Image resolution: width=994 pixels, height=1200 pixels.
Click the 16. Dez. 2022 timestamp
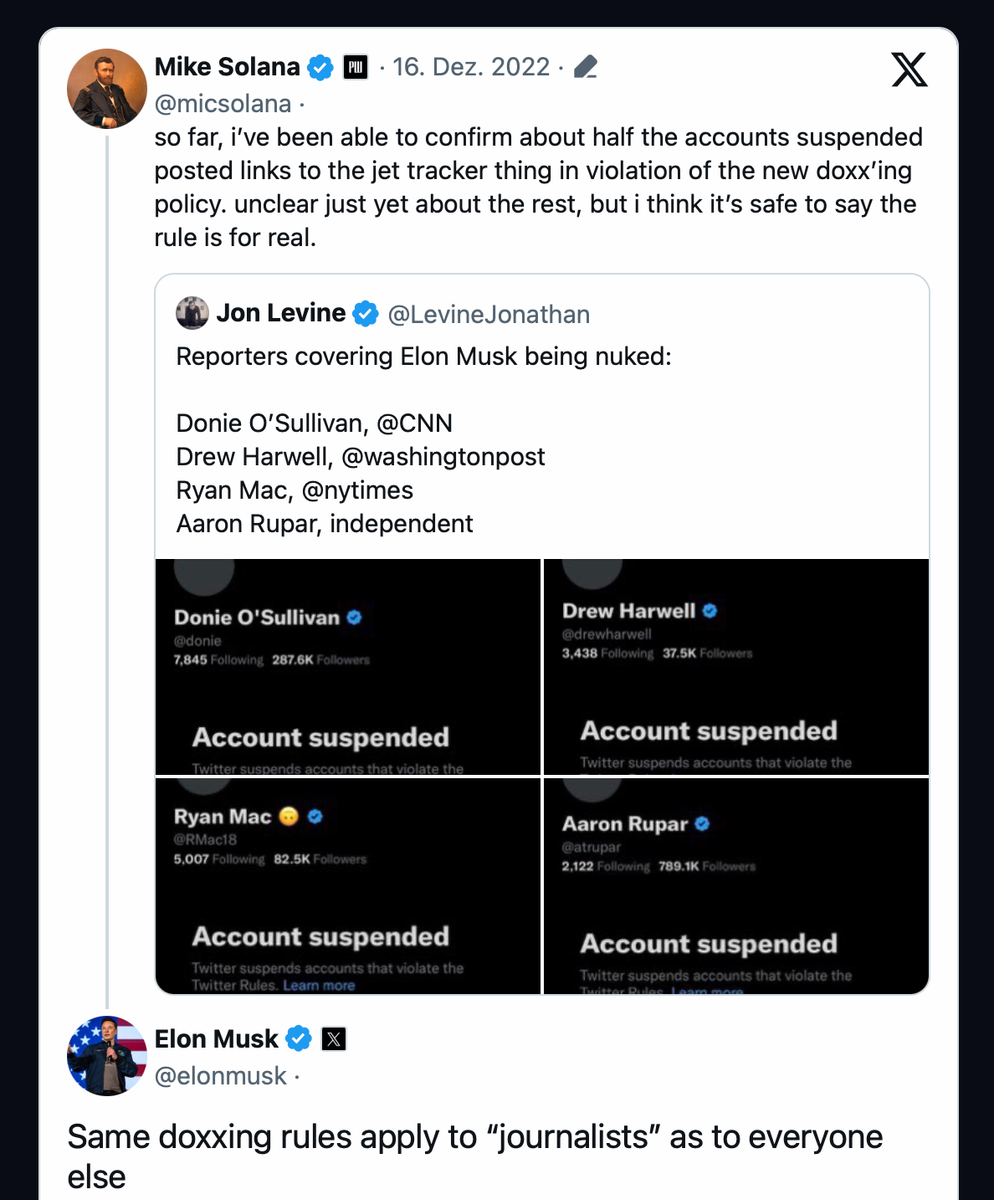coord(471,67)
